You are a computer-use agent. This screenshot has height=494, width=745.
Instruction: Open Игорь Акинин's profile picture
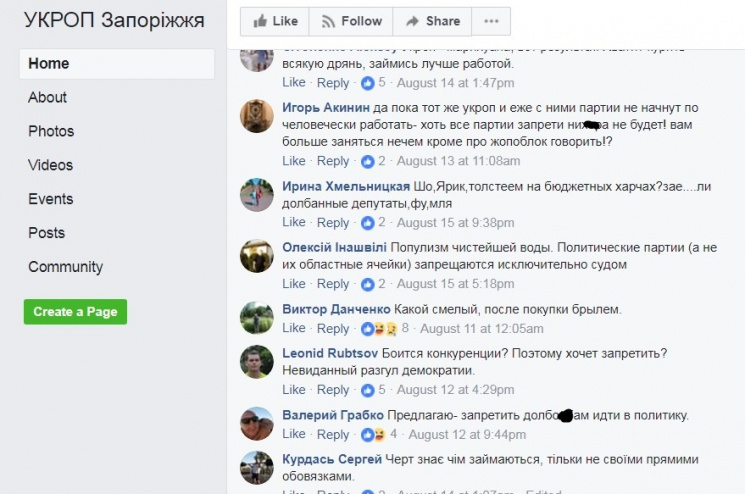(257, 117)
